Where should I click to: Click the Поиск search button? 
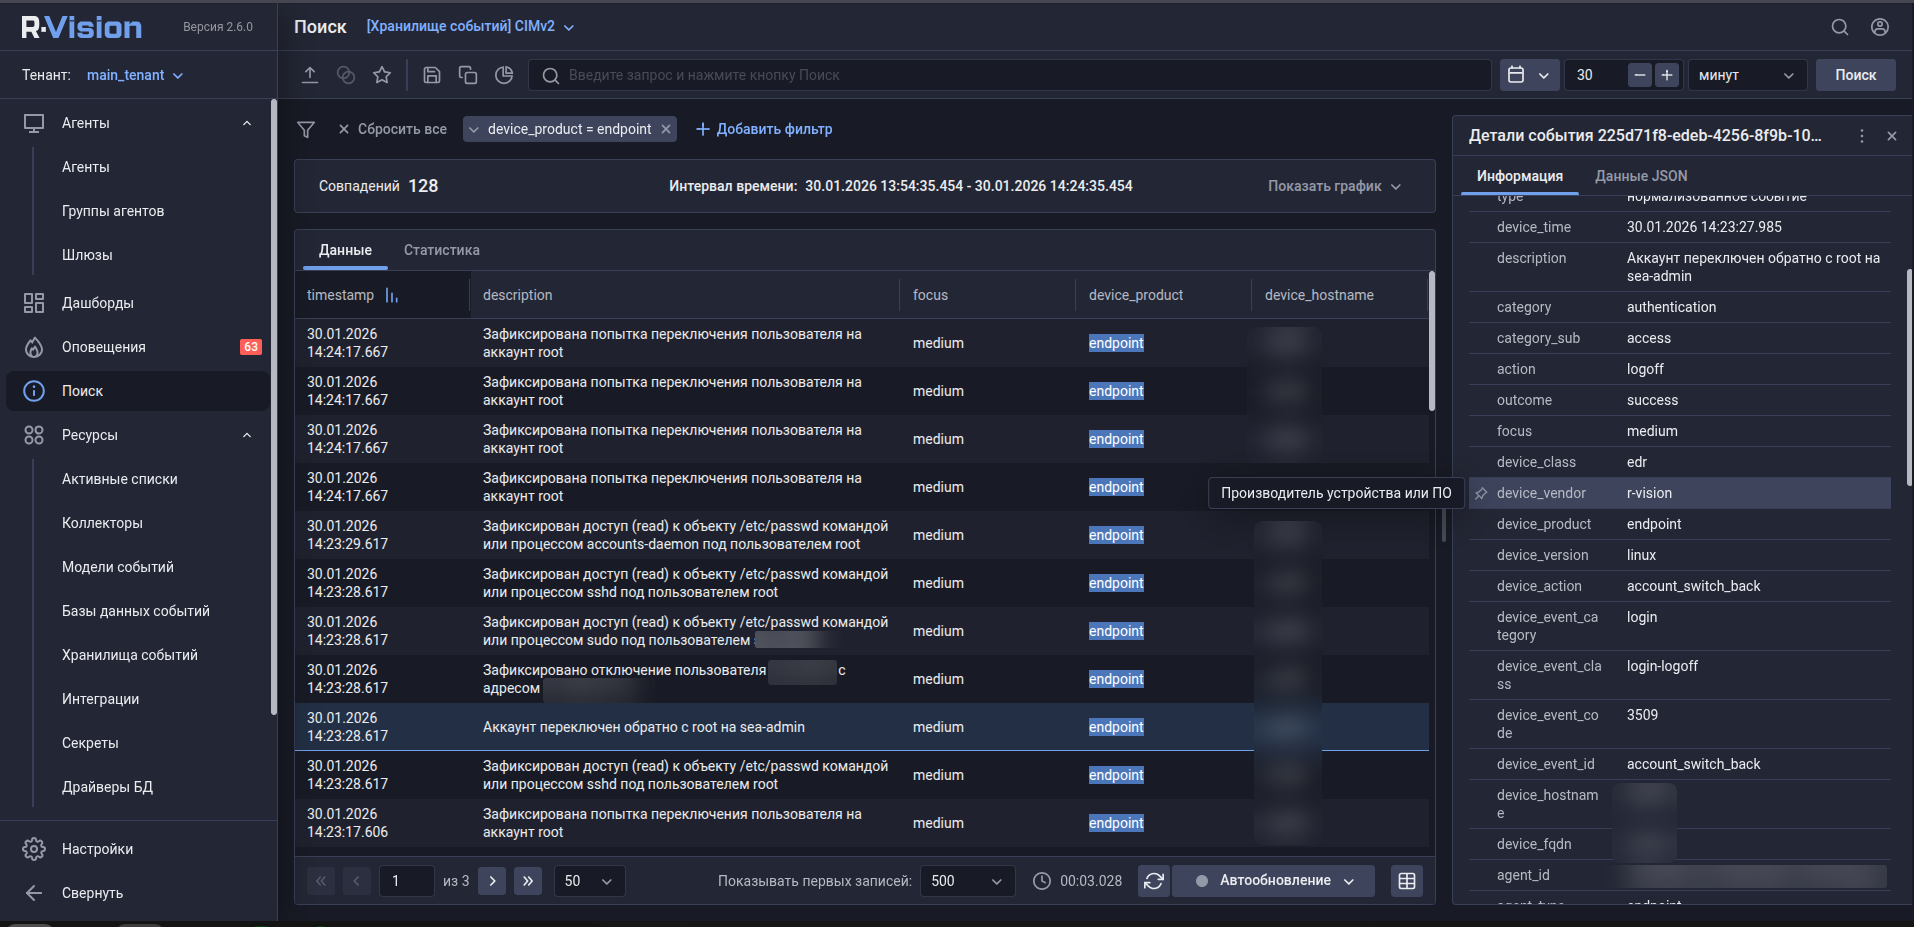[1855, 75]
